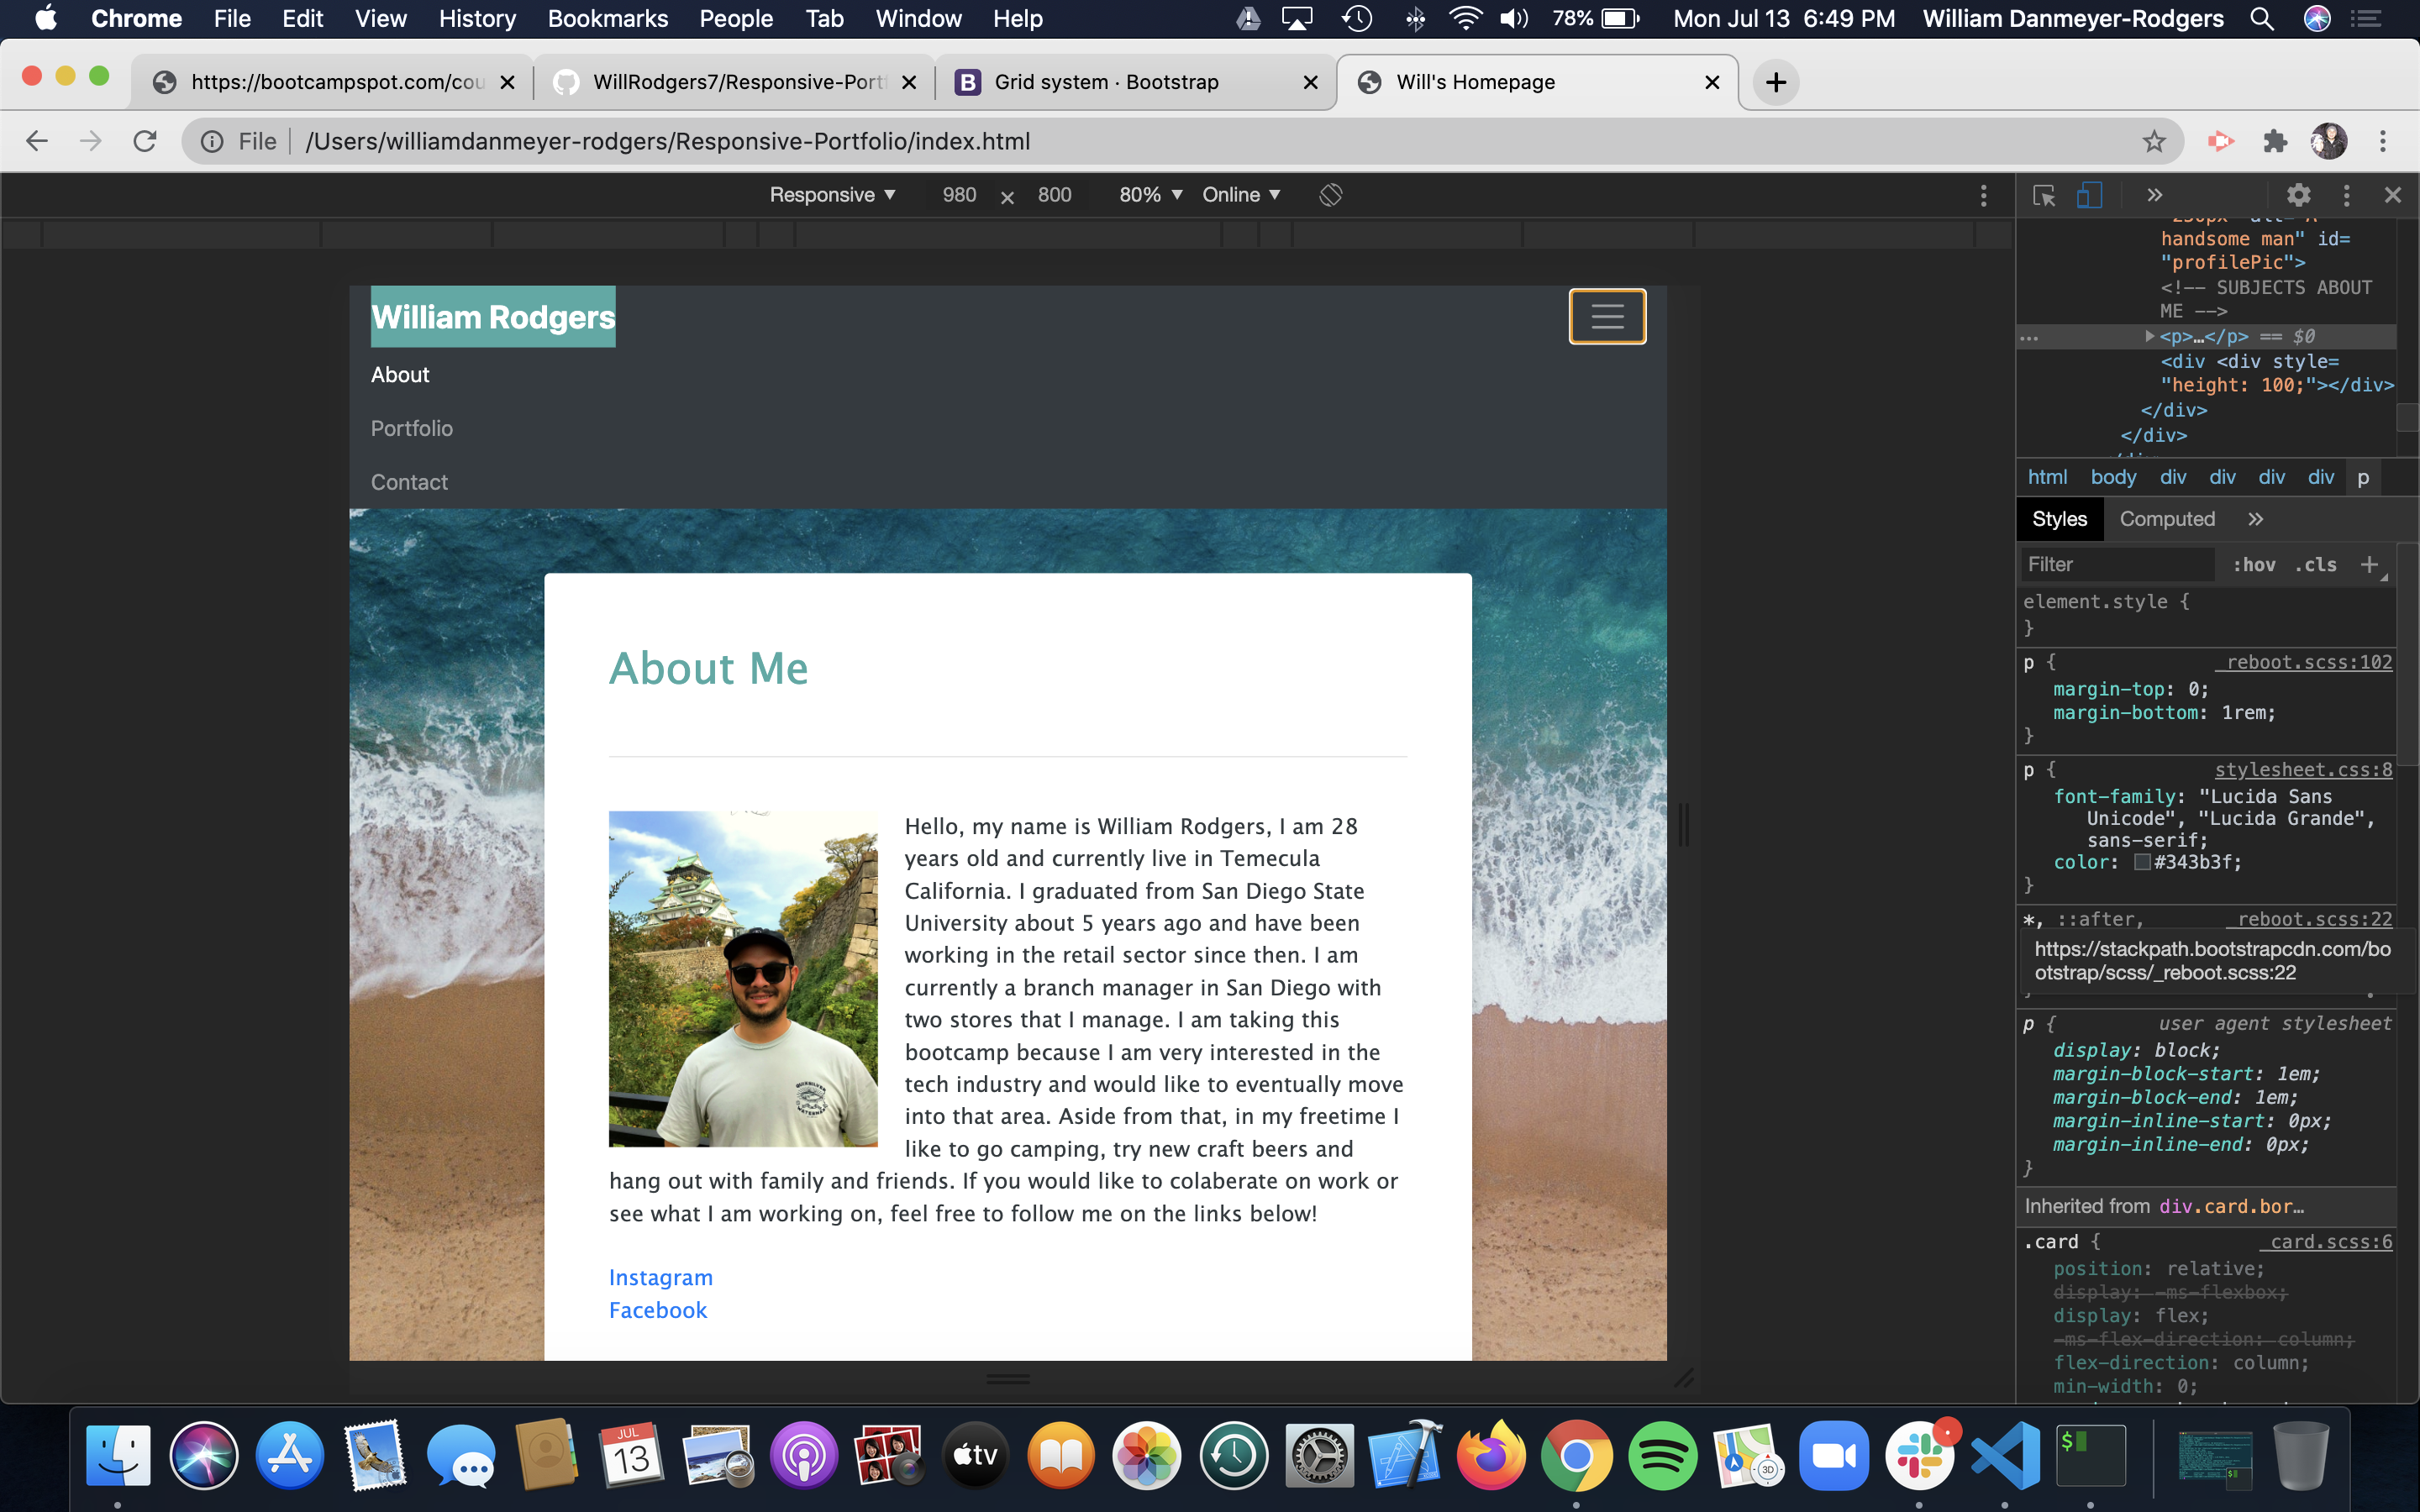Switch to the Computed tab

click(2167, 519)
